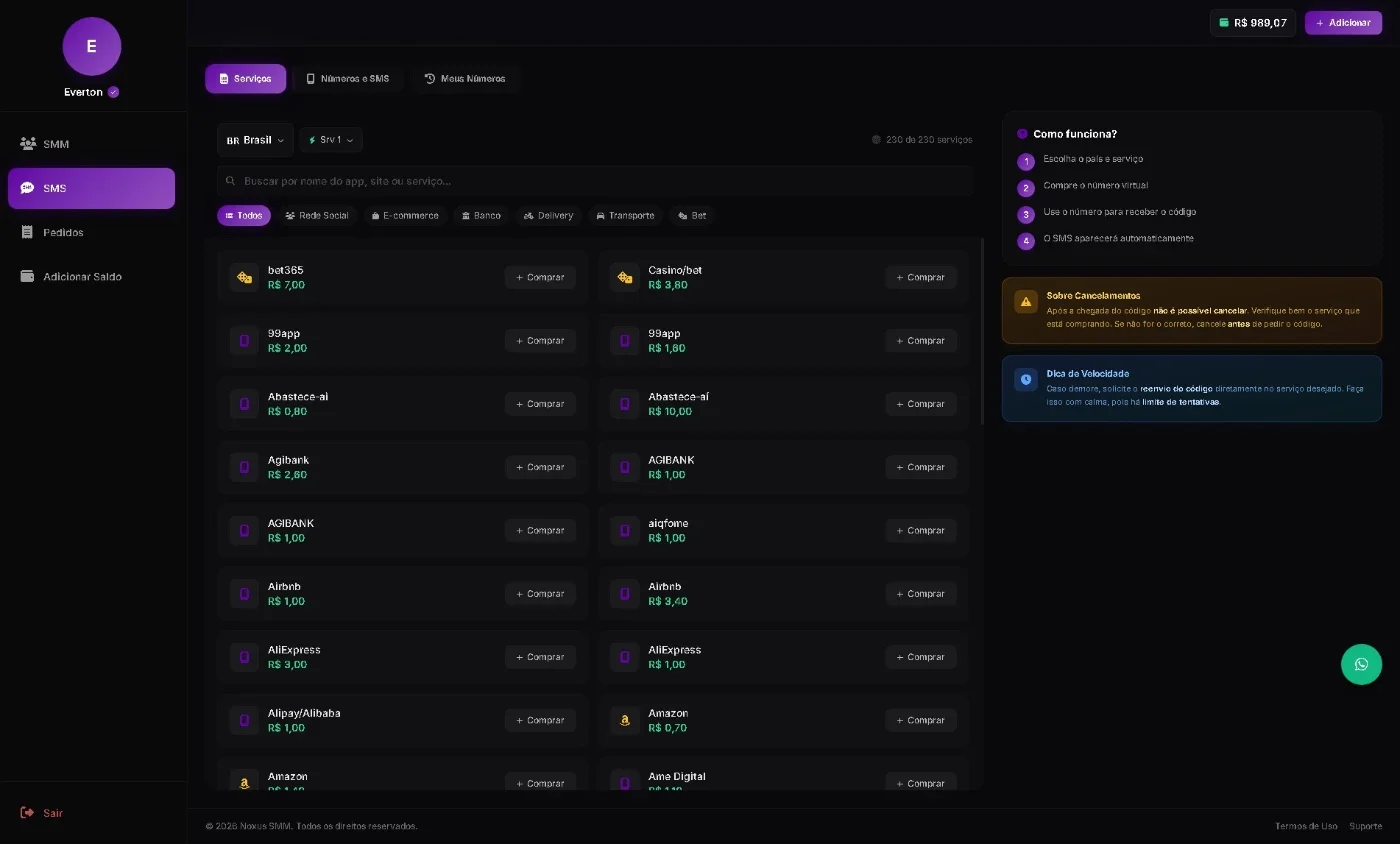1400x844 pixels.
Task: Click the Everton username text
Action: (83, 92)
